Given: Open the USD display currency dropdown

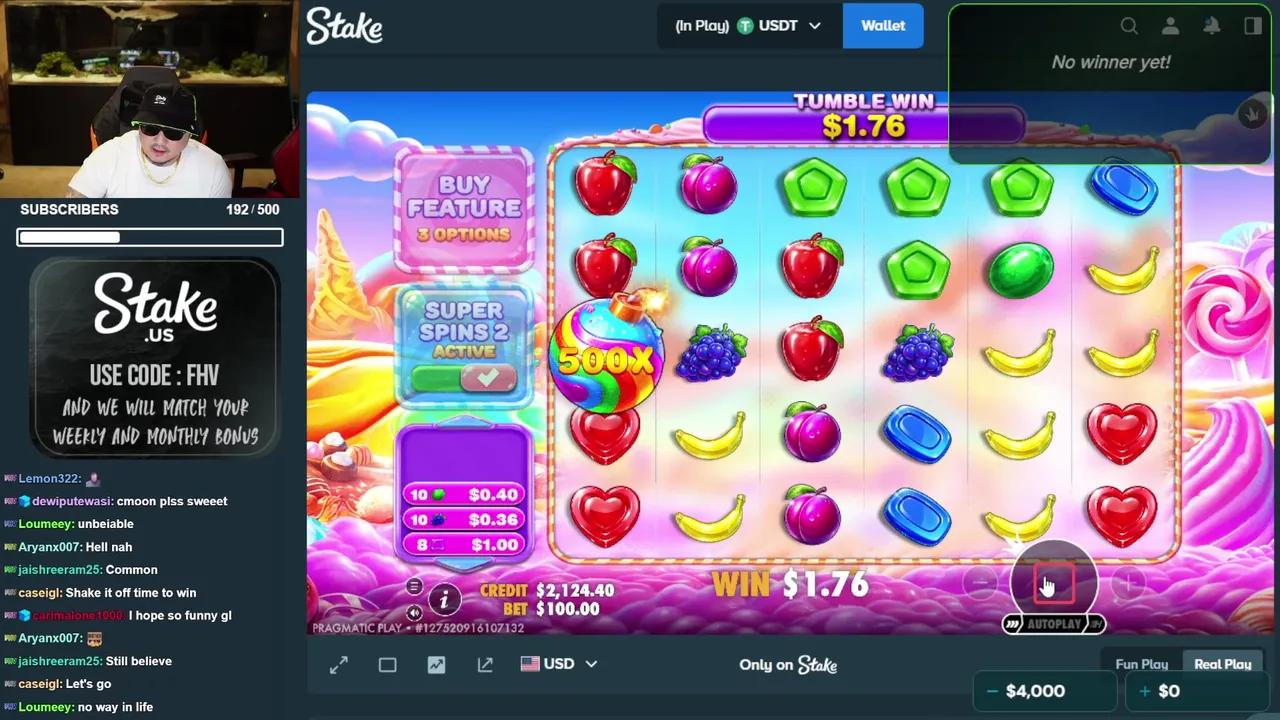Looking at the screenshot, I should [x=559, y=664].
